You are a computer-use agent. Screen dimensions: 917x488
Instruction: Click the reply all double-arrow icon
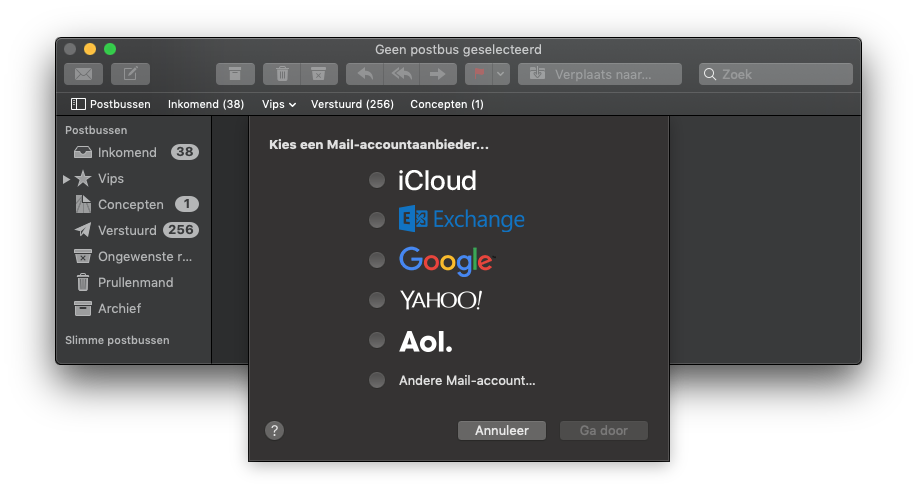[x=402, y=74]
